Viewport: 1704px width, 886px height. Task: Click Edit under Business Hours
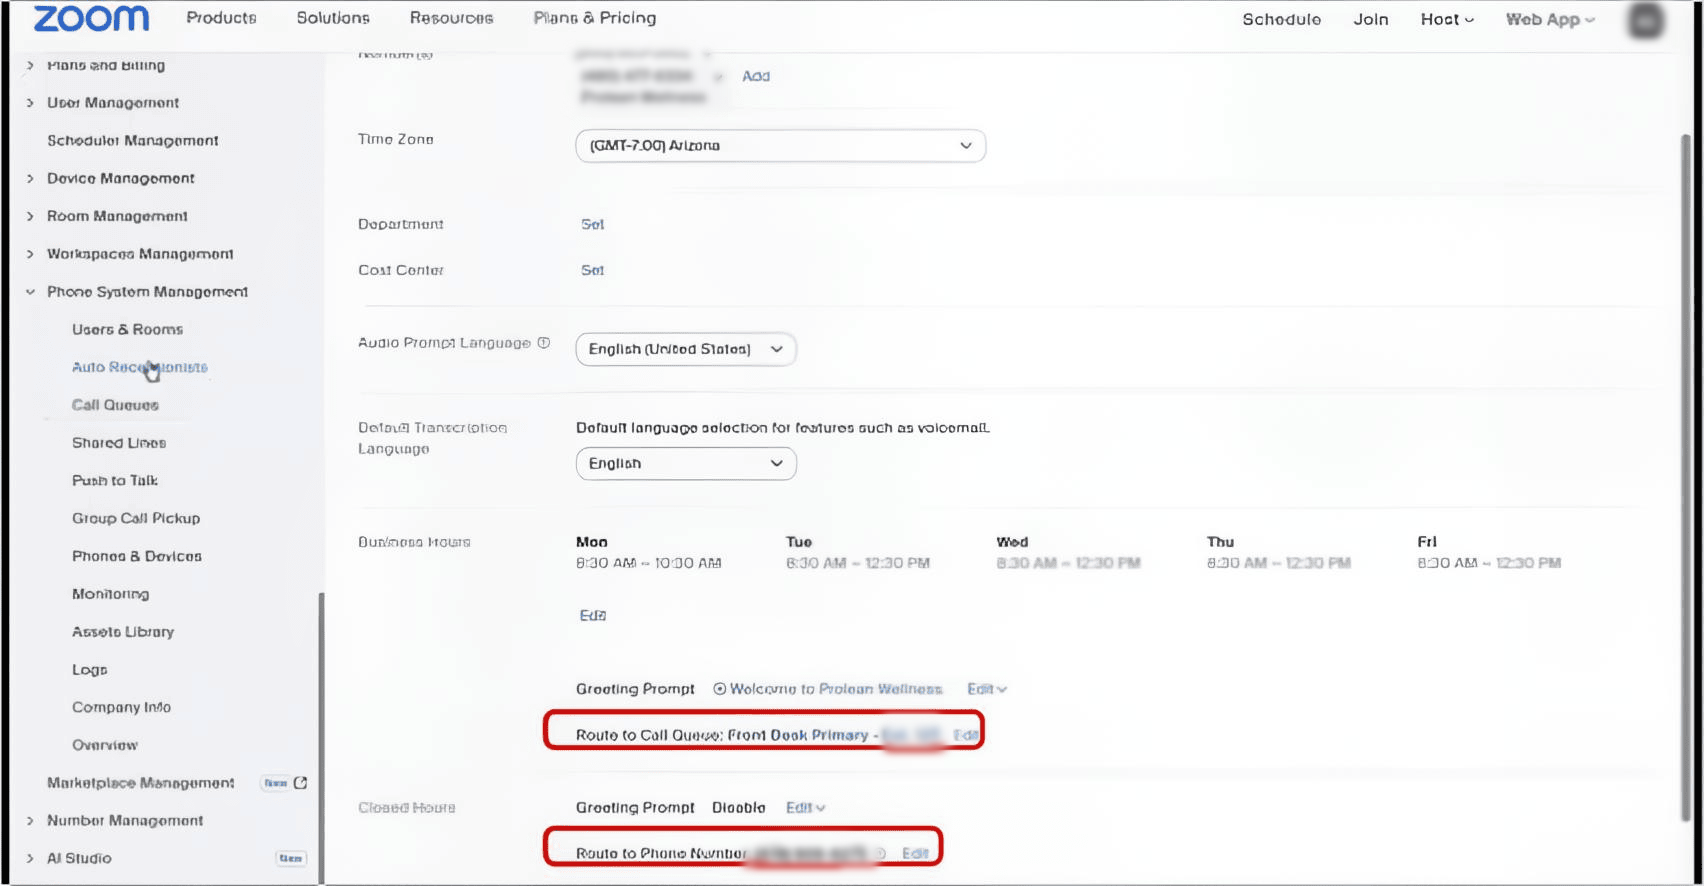pyautogui.click(x=593, y=616)
